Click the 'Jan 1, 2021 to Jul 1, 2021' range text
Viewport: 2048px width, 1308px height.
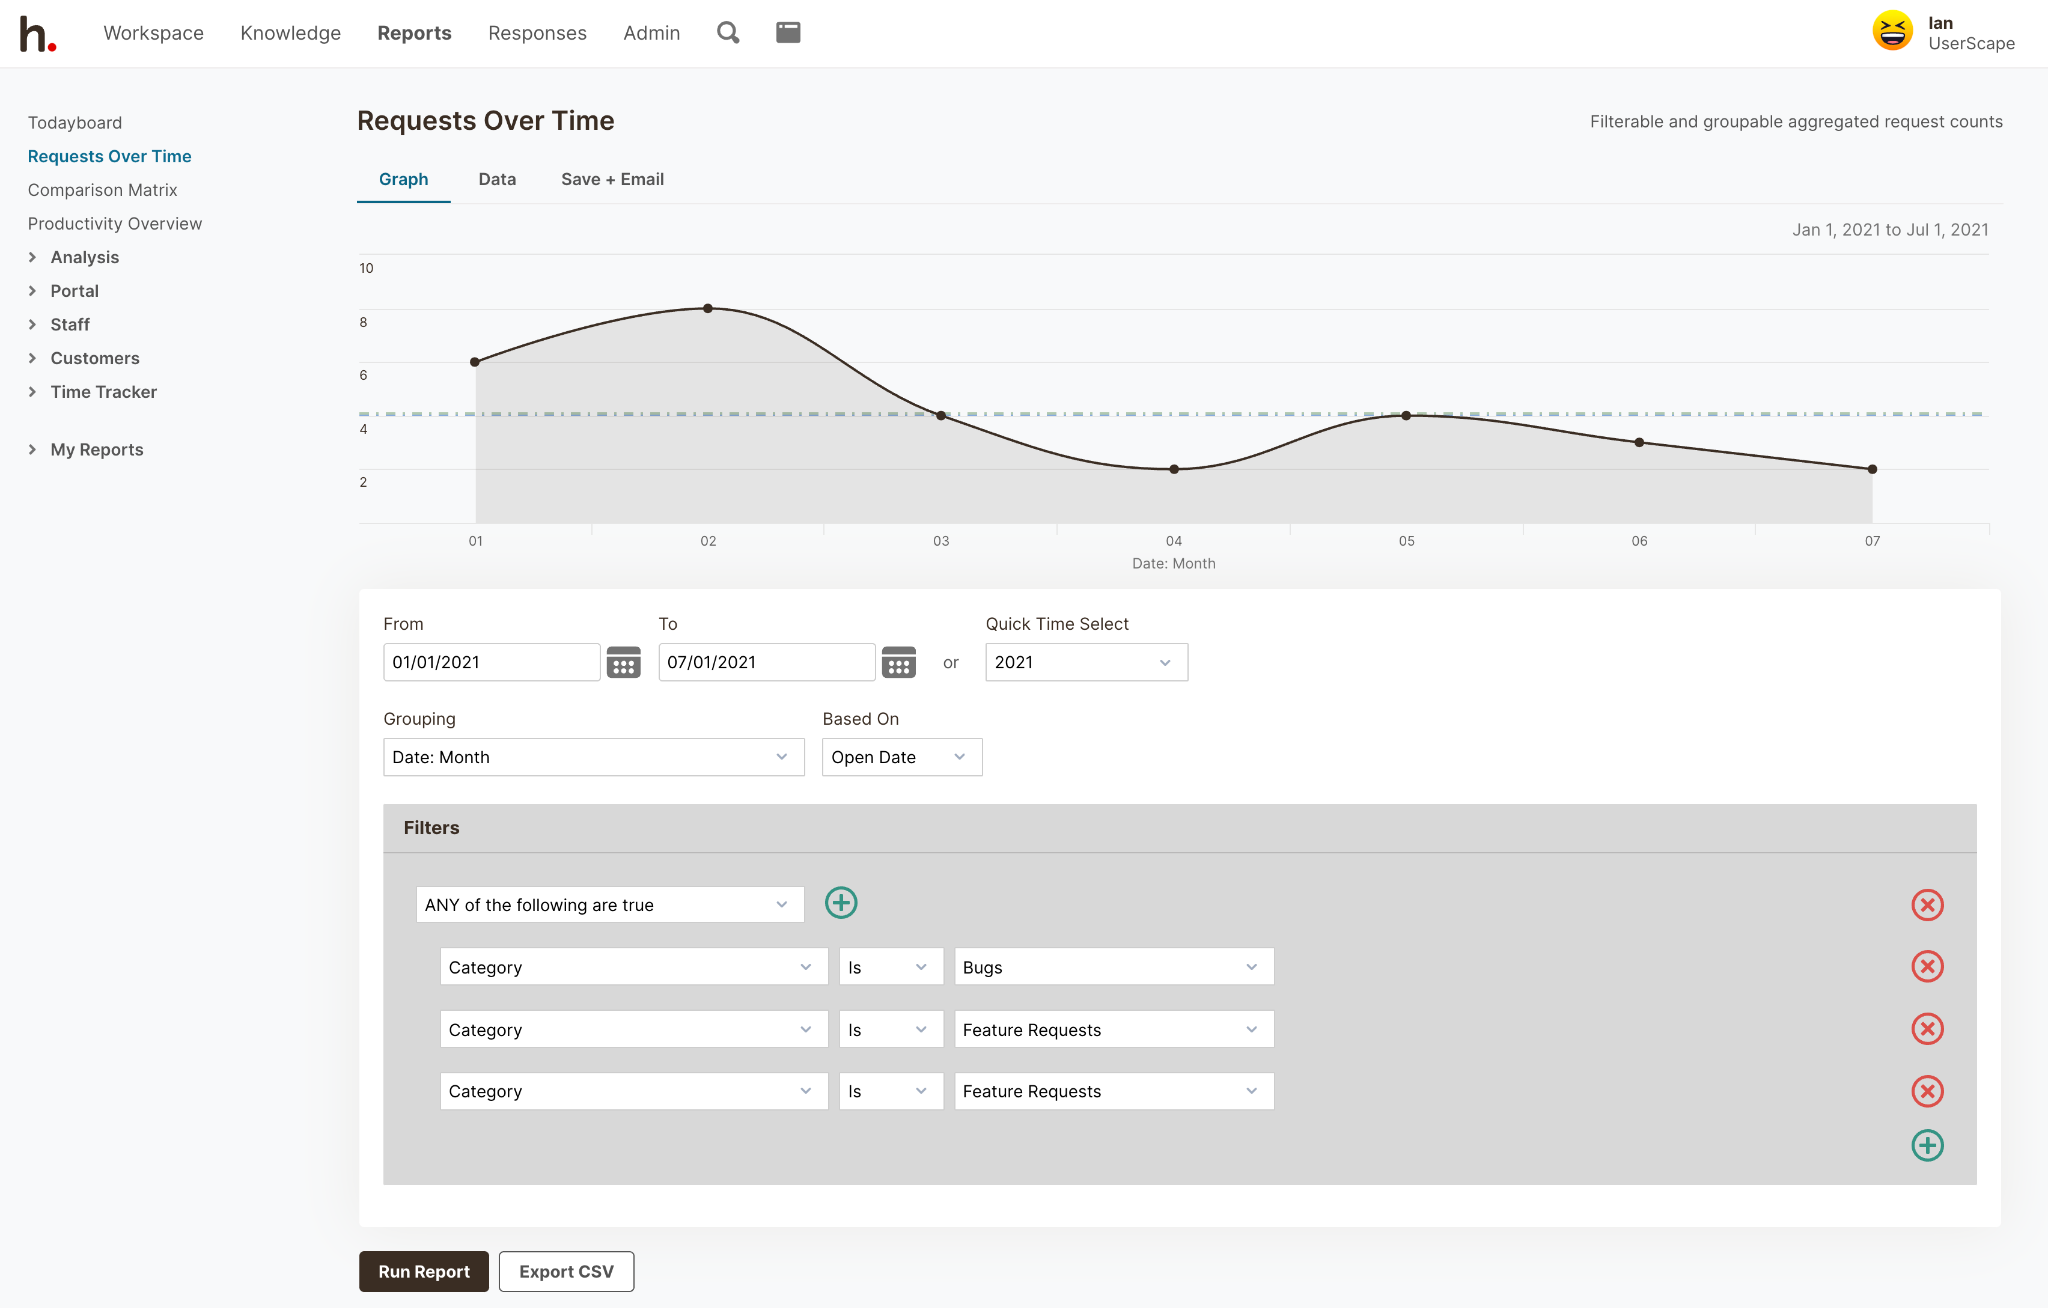coord(1890,230)
